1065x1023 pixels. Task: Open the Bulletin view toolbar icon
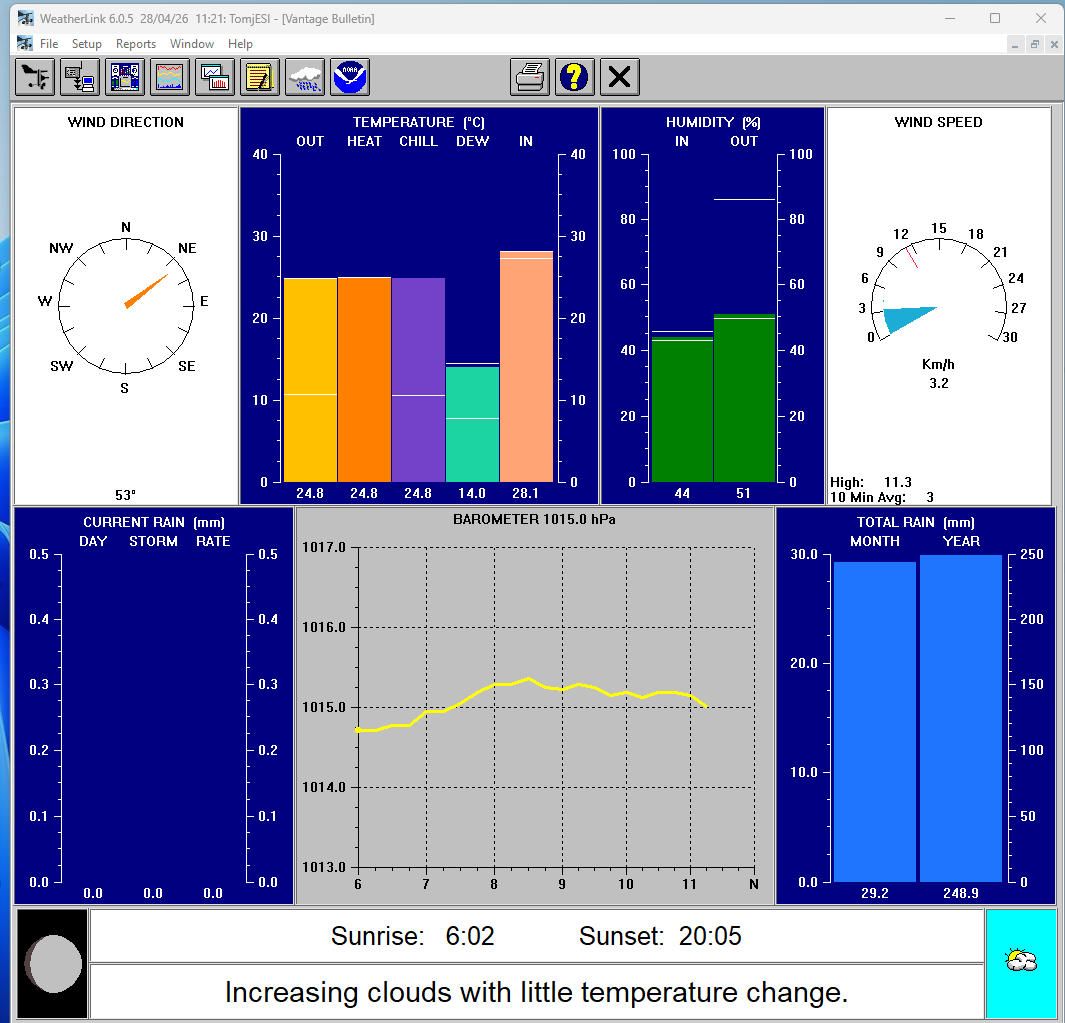click(x=125, y=77)
